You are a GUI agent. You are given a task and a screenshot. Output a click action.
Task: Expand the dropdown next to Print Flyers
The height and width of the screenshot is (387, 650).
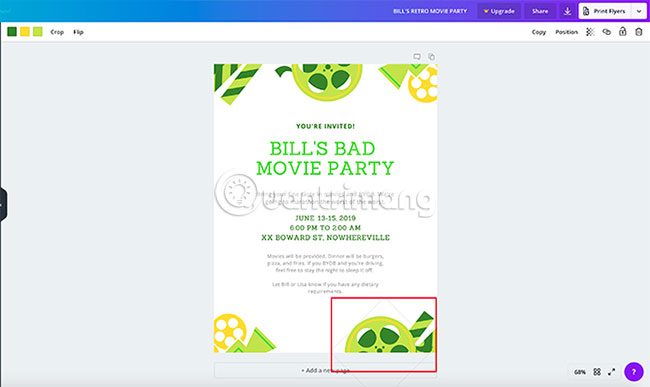pyautogui.click(x=639, y=11)
